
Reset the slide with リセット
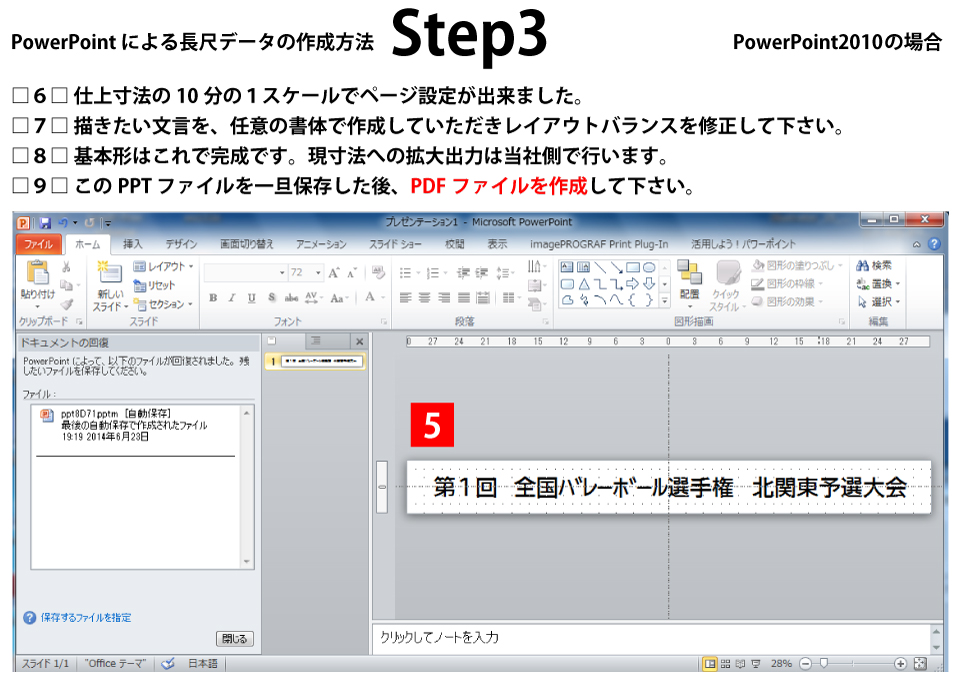154,285
